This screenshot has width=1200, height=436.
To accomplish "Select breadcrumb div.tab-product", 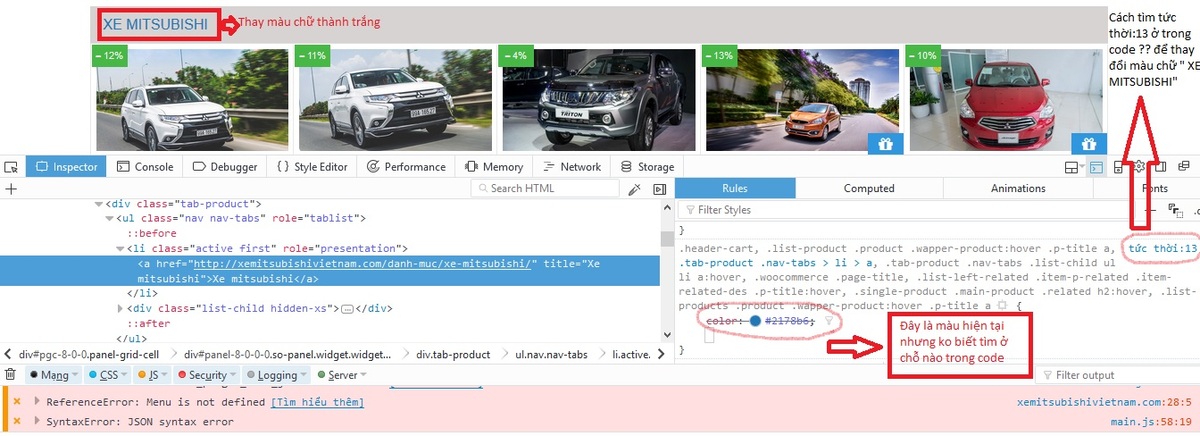I will [x=453, y=354].
